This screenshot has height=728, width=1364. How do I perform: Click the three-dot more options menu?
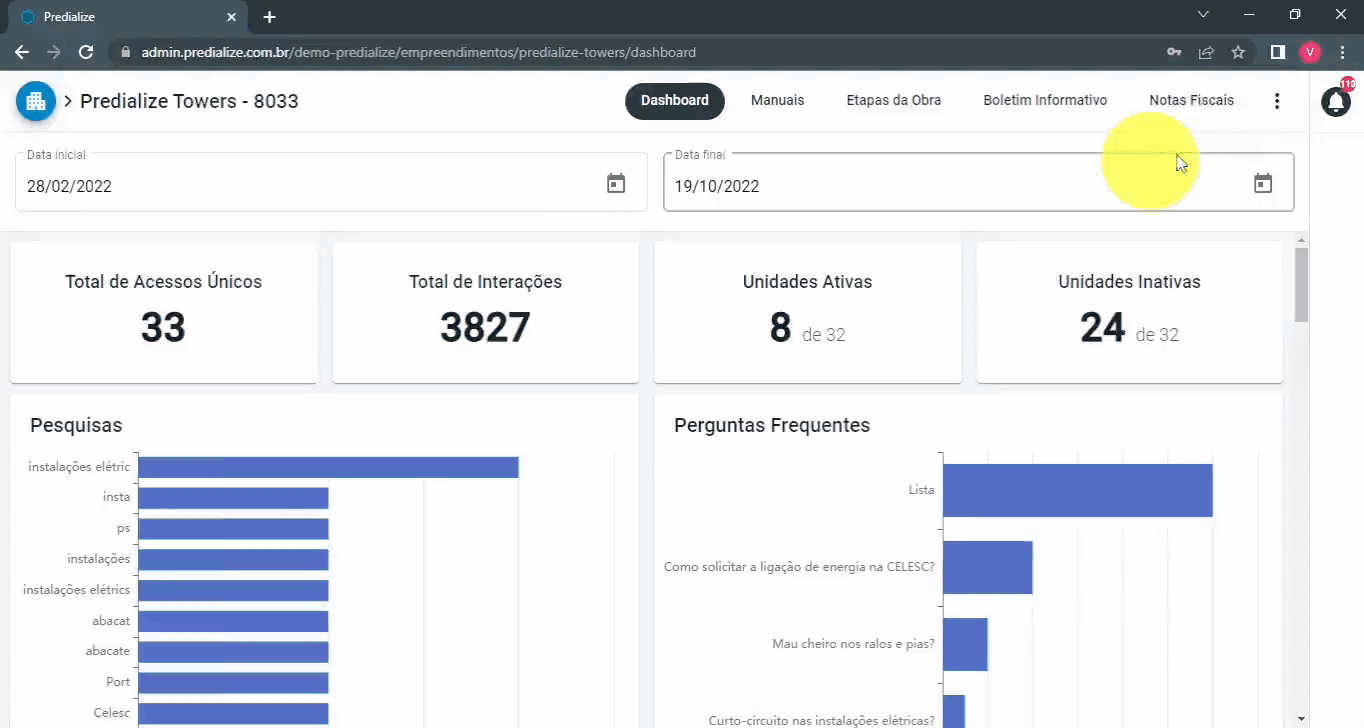[1276, 101]
